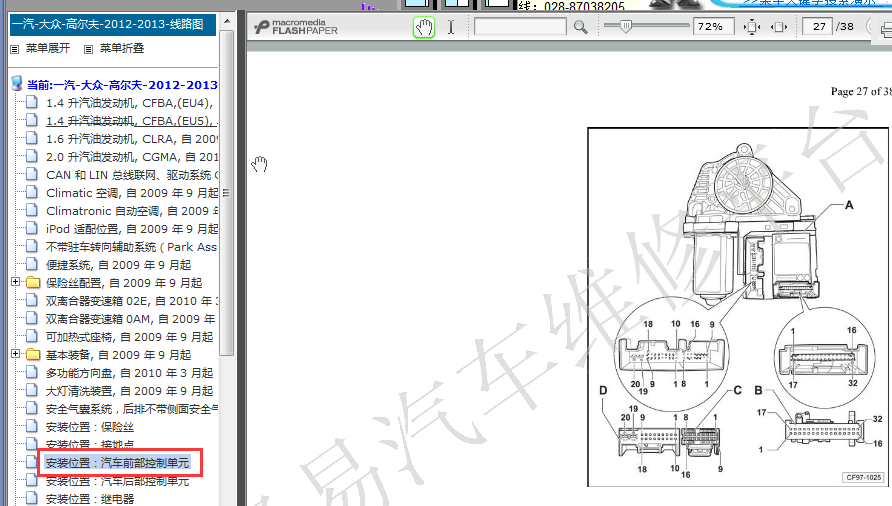
Task: Click the page icon beside 多功能方向盘
Action: (x=32, y=373)
